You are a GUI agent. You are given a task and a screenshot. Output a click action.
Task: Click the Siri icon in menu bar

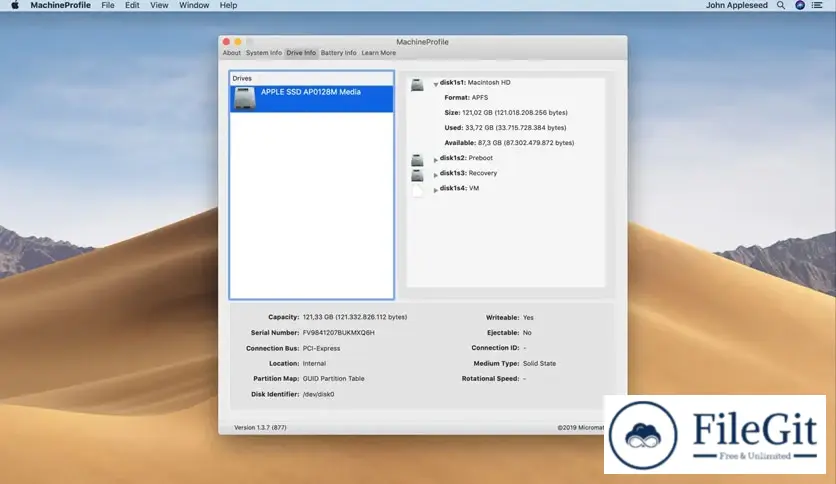(x=800, y=5)
